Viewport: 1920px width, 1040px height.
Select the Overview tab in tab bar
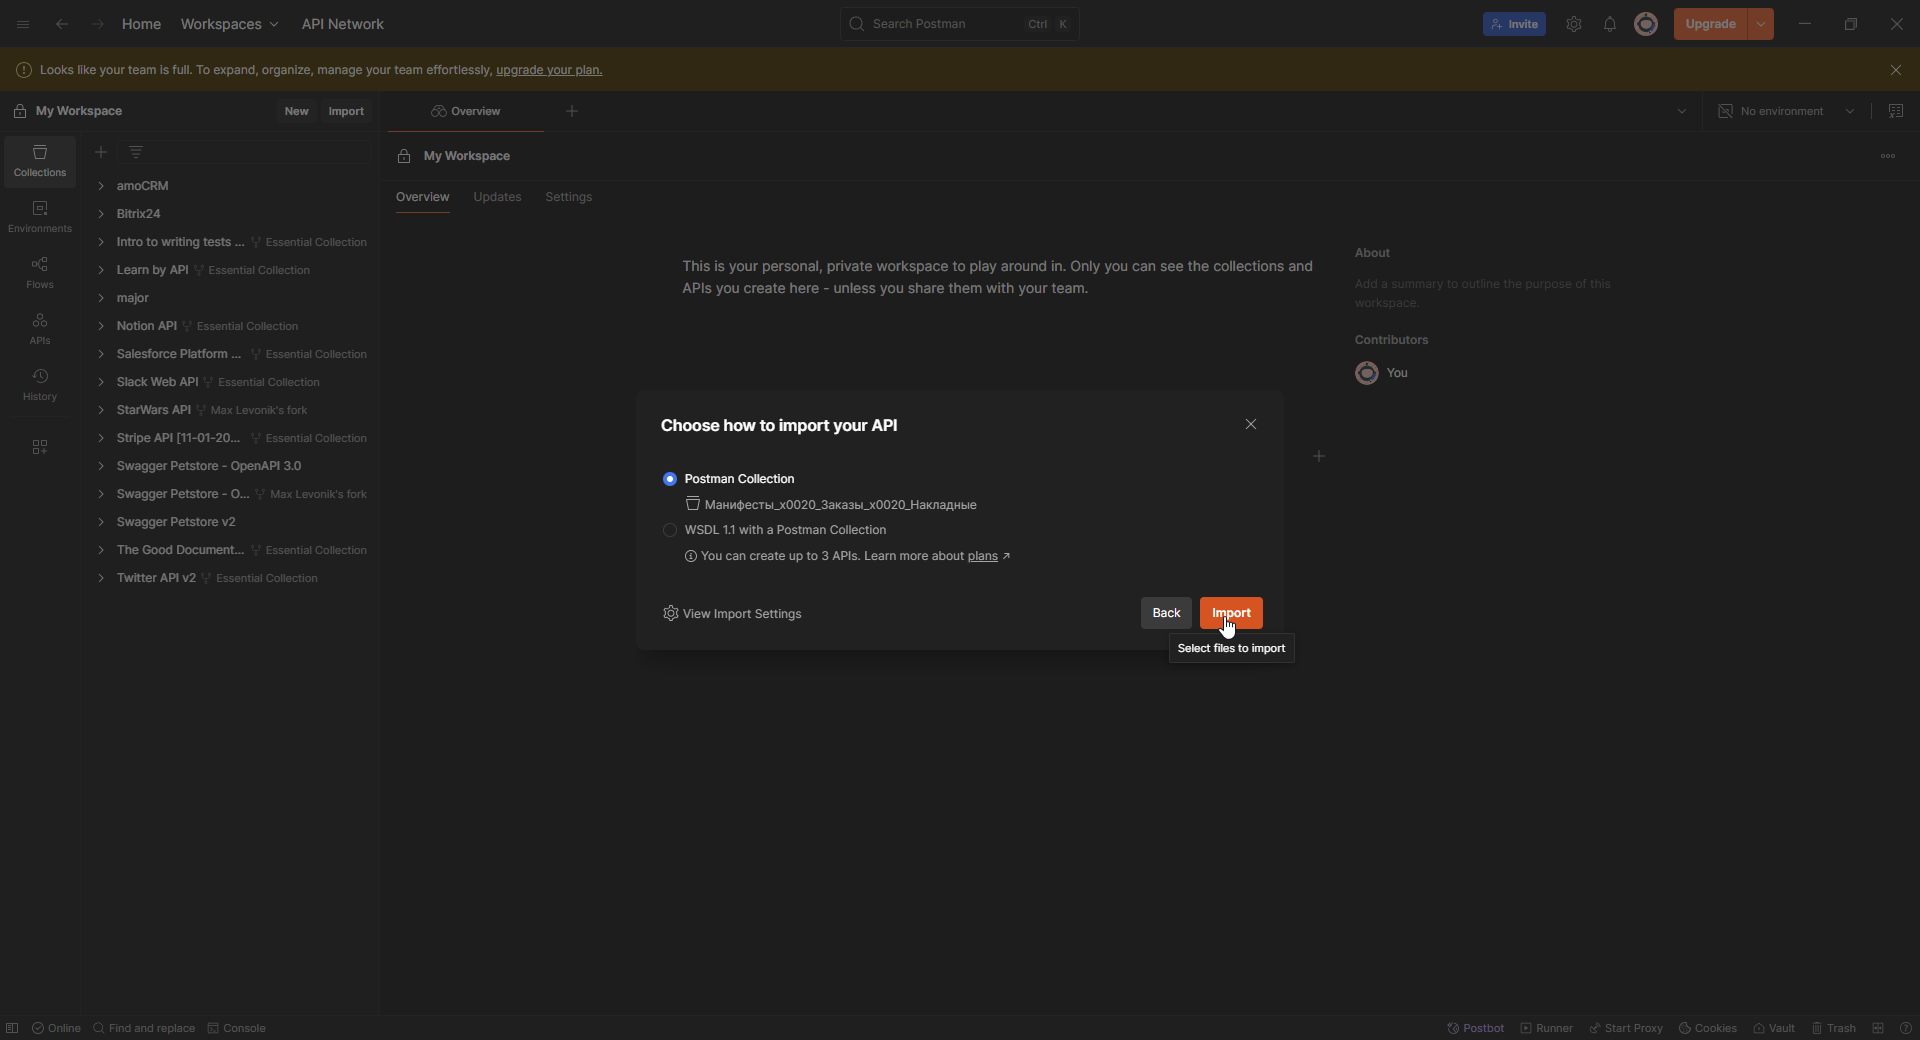pos(466,111)
